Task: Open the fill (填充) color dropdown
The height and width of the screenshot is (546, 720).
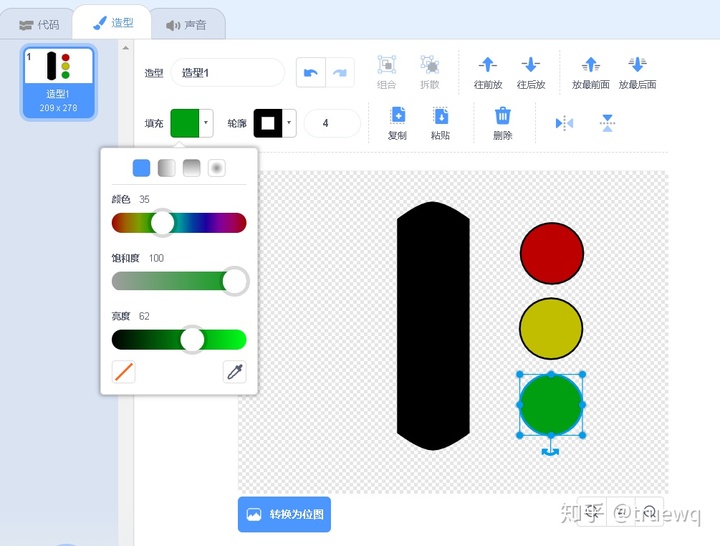Action: (x=206, y=123)
